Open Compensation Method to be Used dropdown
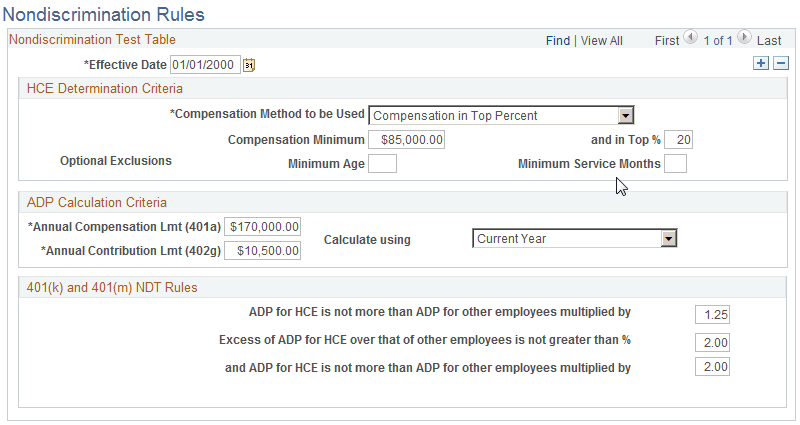The image size is (800, 425). [x=626, y=115]
